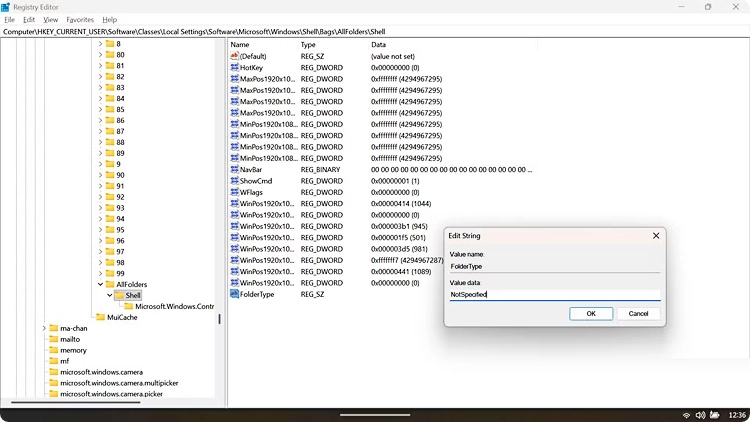The height and width of the screenshot is (422, 750).
Task: Click the HotKey DWORD value icon
Action: (x=234, y=67)
